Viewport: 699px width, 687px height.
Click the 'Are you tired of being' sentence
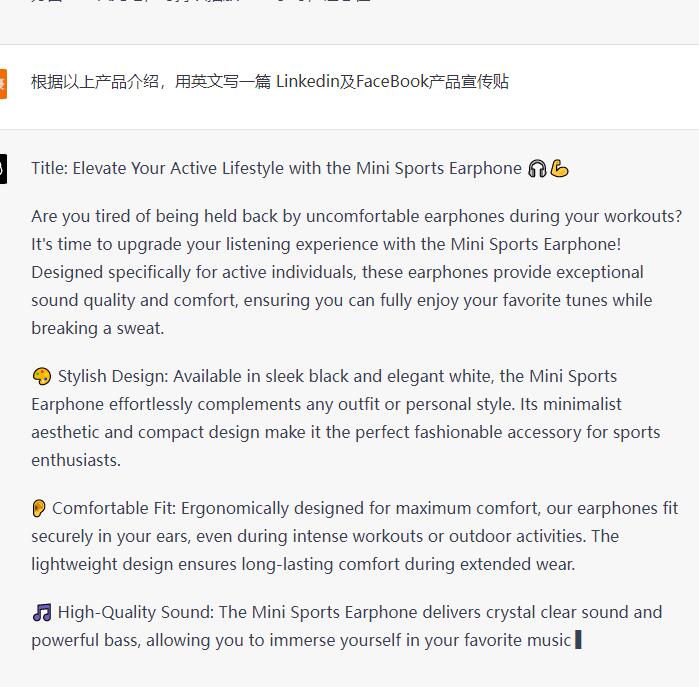[357, 216]
